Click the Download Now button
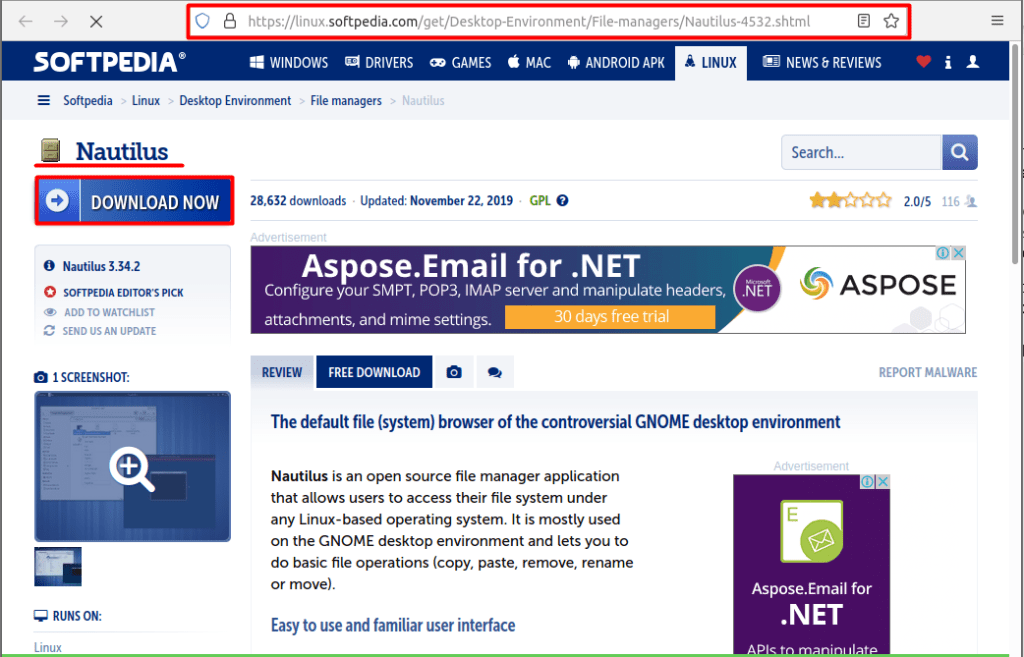Image resolution: width=1024 pixels, height=657 pixels. [135, 201]
